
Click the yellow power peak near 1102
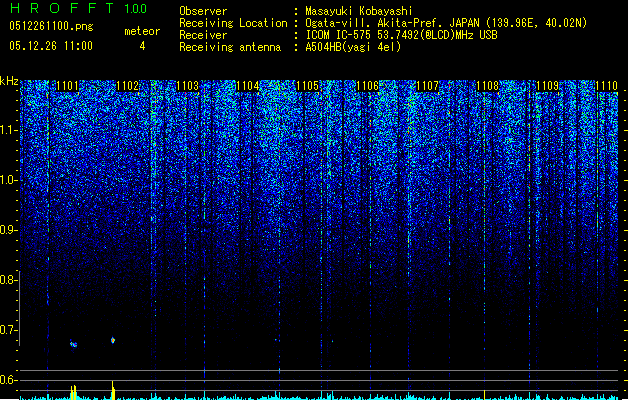(x=113, y=390)
